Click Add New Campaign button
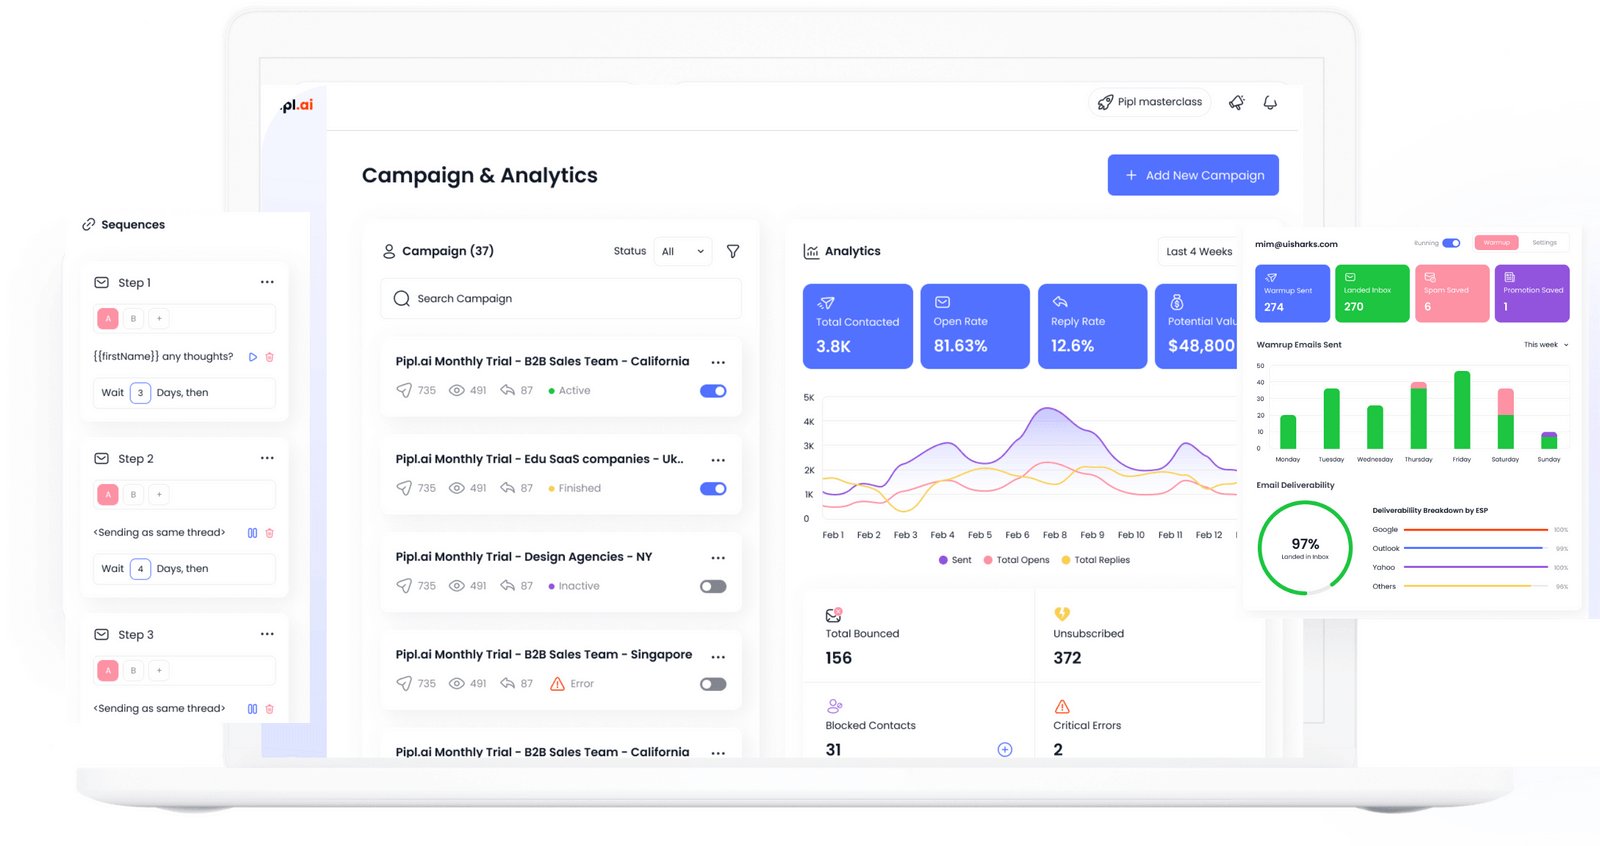 [x=1193, y=175]
